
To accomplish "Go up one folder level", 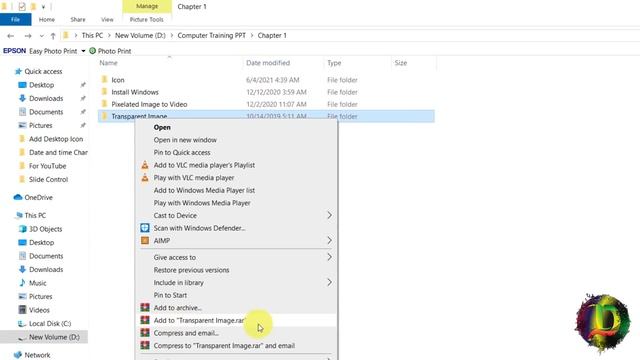I will coord(53,36).
